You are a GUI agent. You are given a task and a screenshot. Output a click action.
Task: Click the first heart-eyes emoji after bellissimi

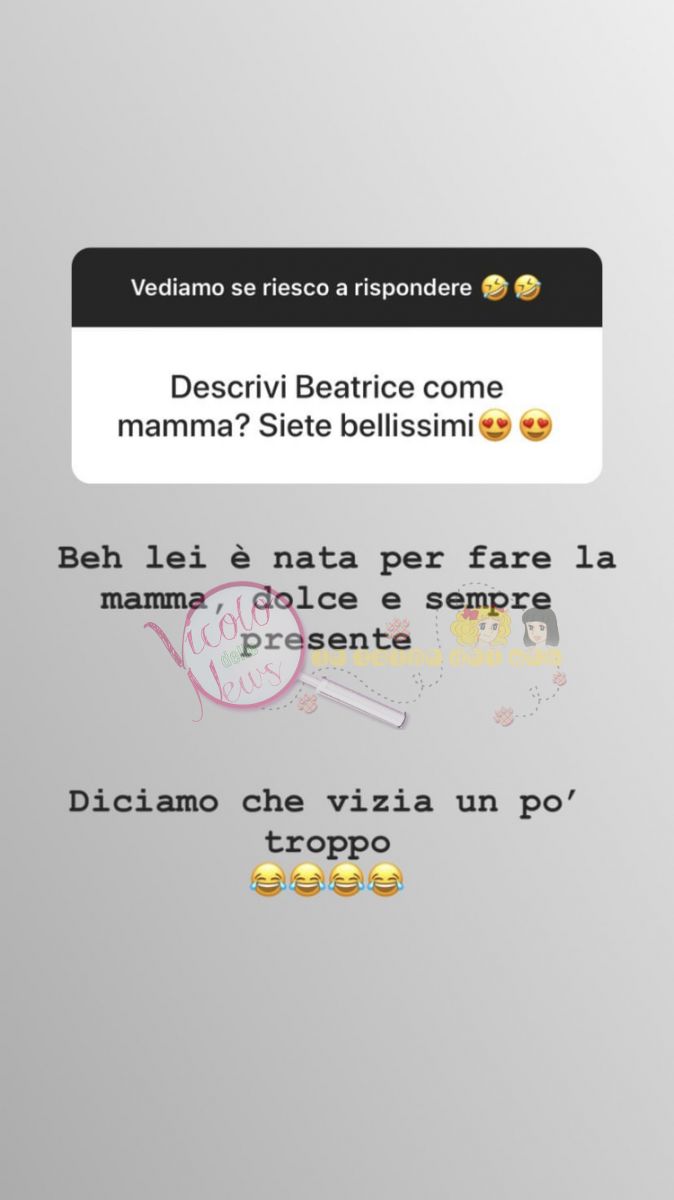(x=496, y=428)
